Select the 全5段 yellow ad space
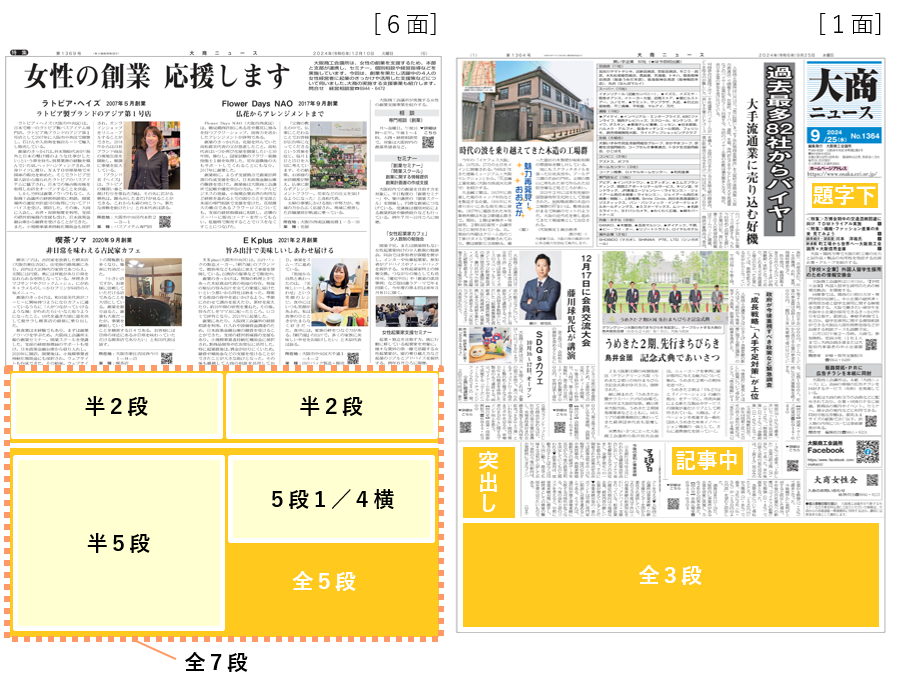 (325, 582)
